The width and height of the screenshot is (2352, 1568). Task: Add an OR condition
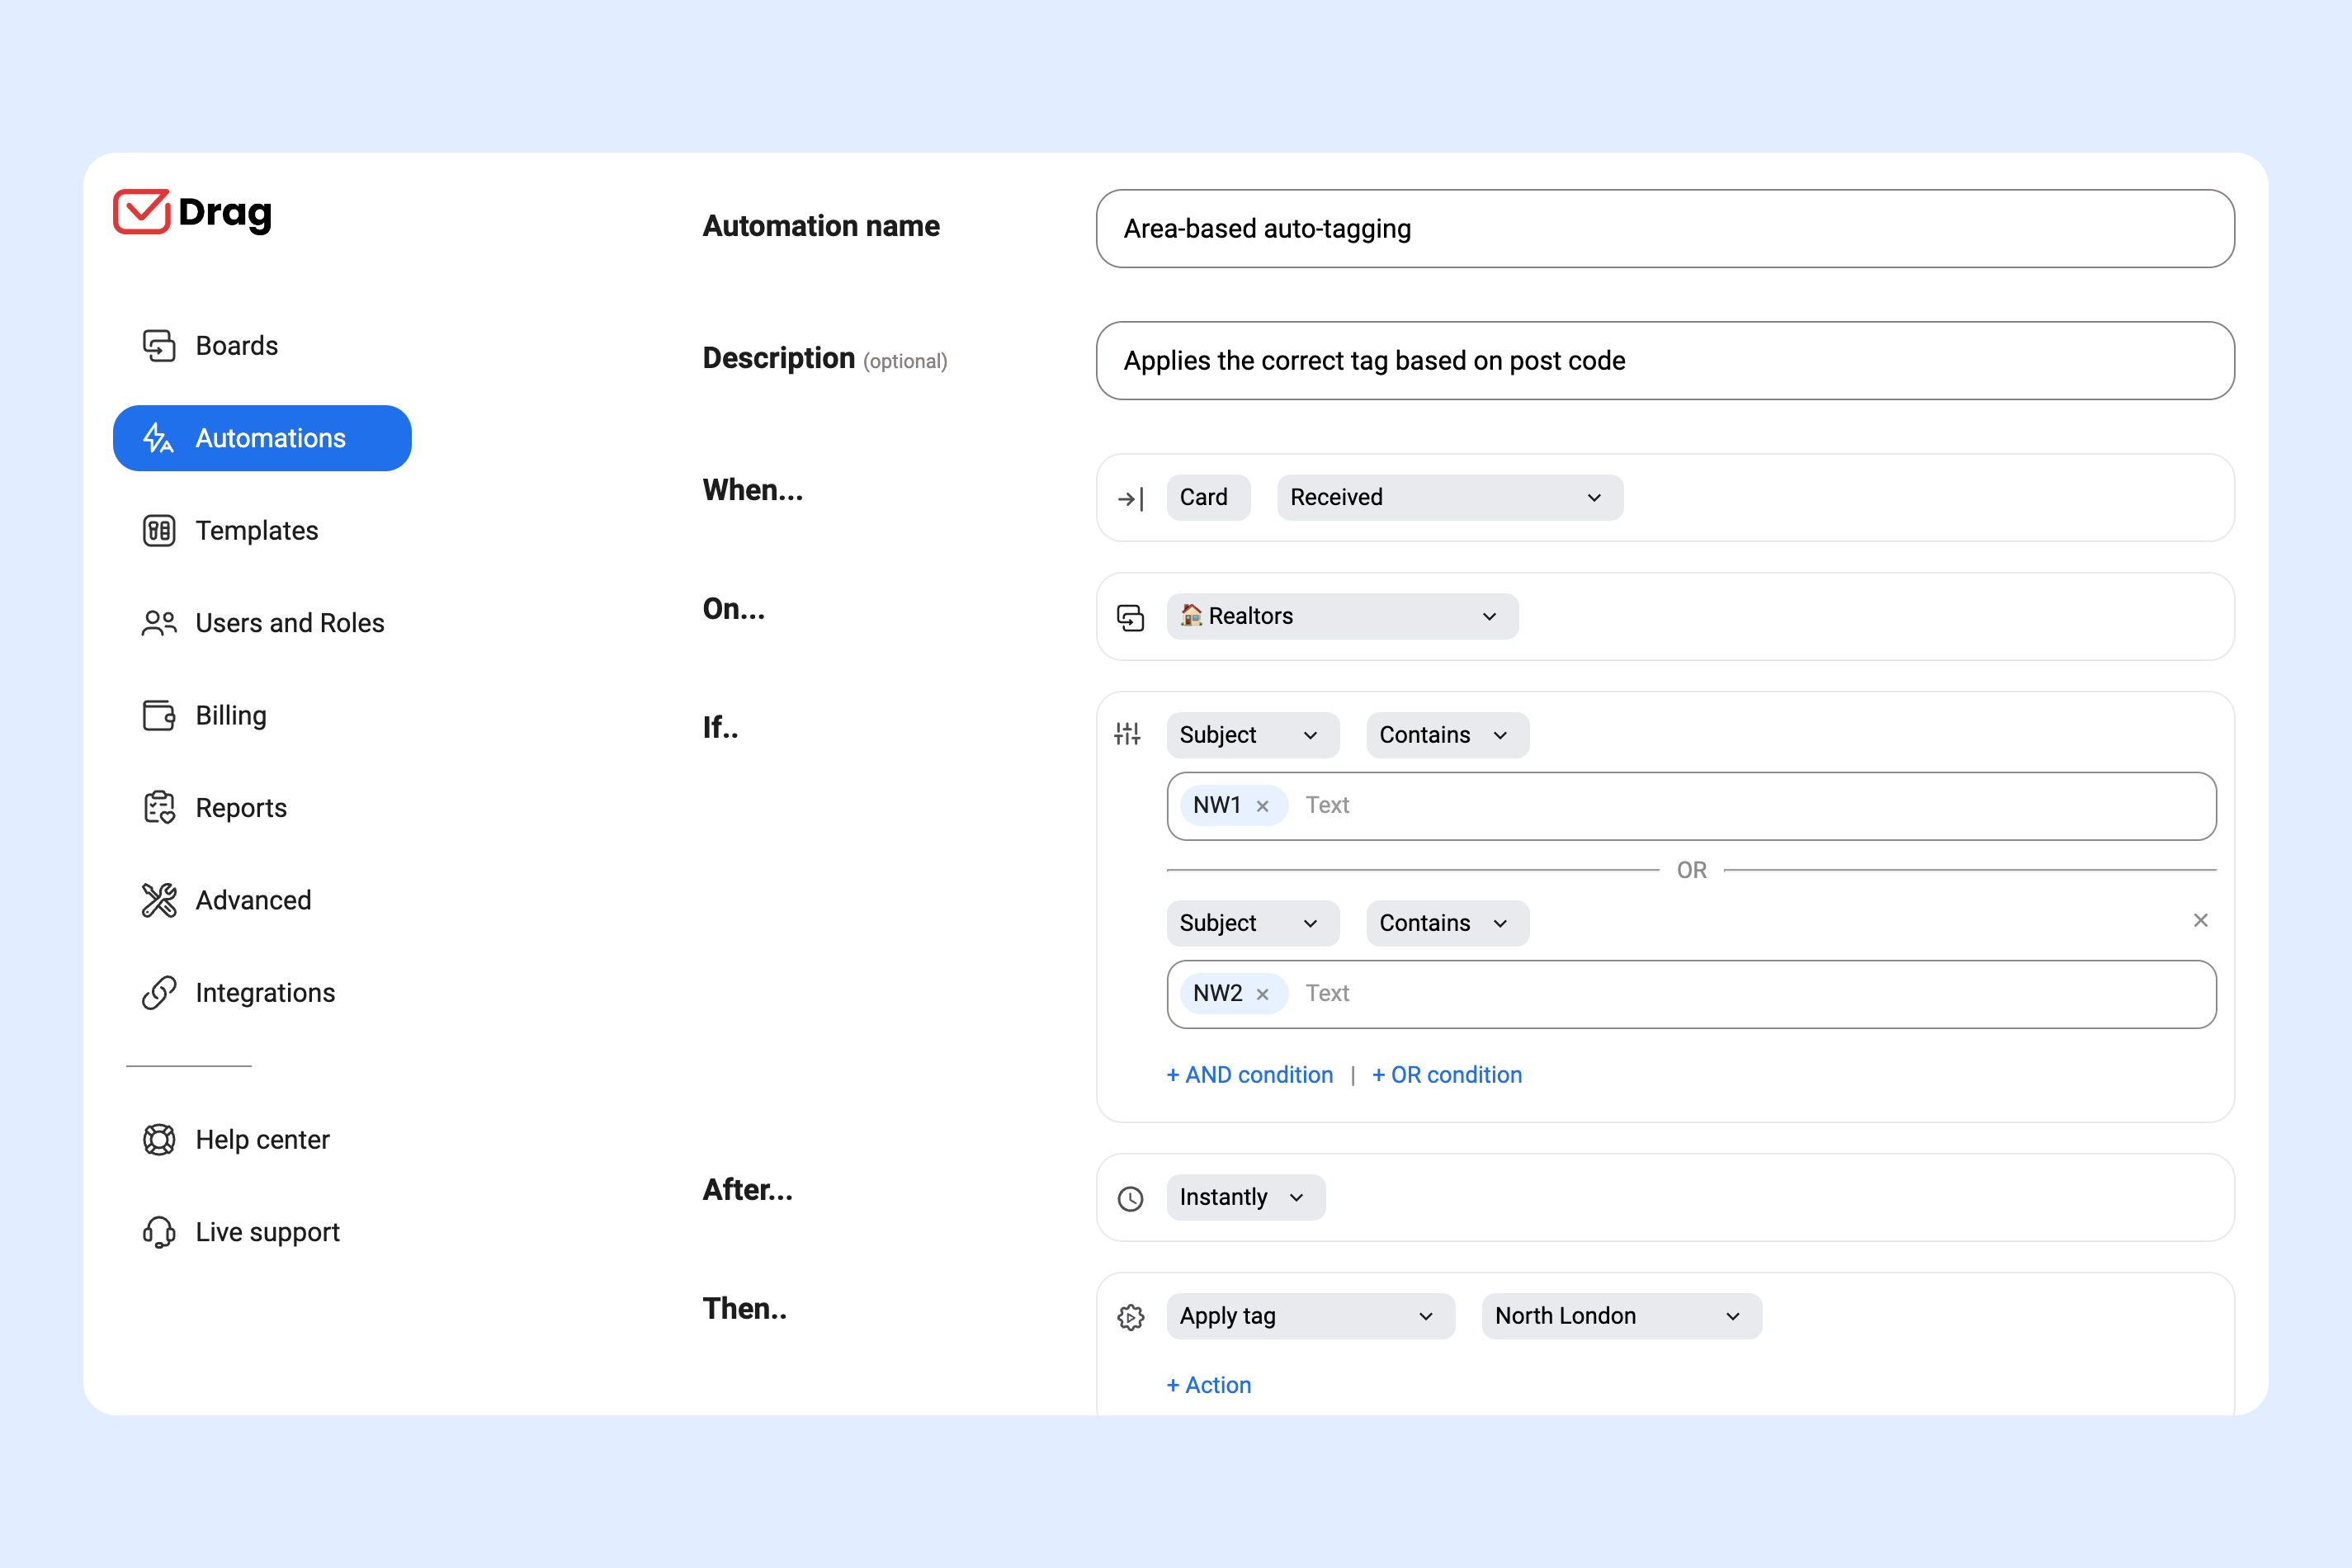1447,1075
